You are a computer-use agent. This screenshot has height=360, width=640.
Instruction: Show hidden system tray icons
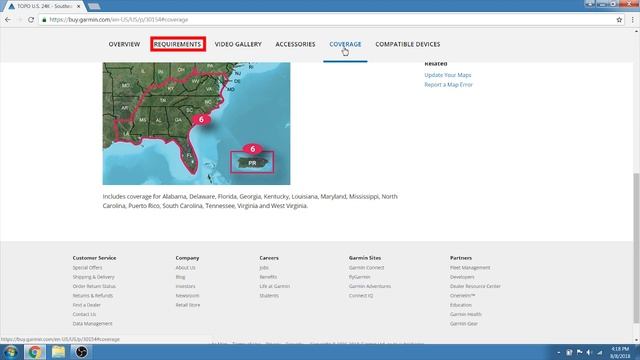[558, 352]
